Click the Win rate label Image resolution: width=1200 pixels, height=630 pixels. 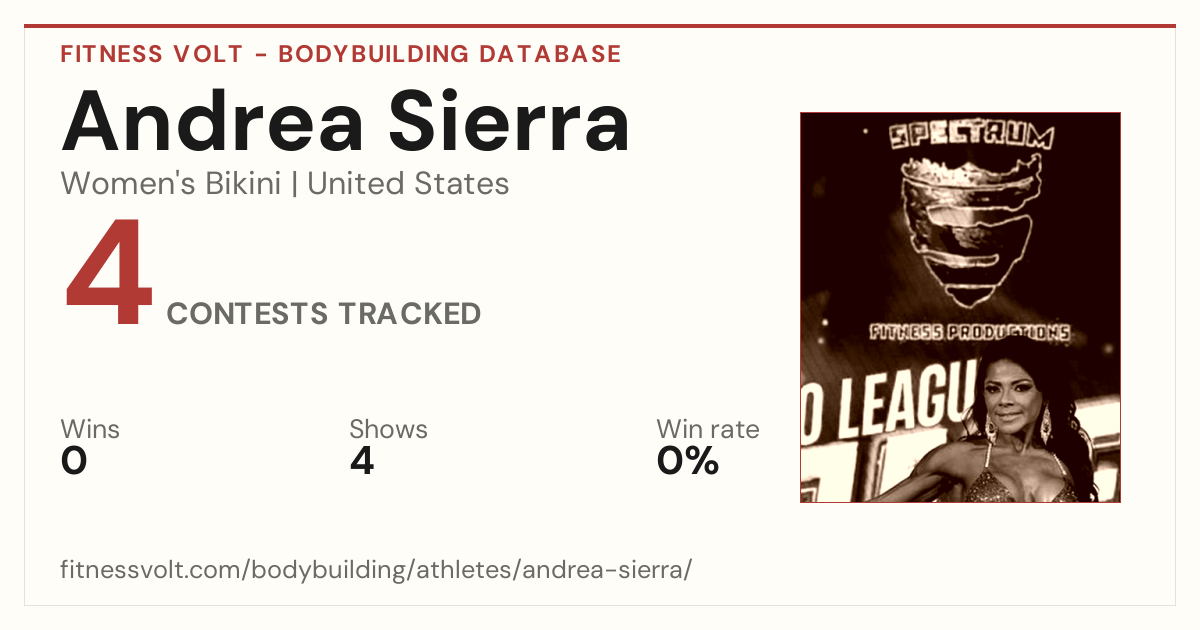708,430
